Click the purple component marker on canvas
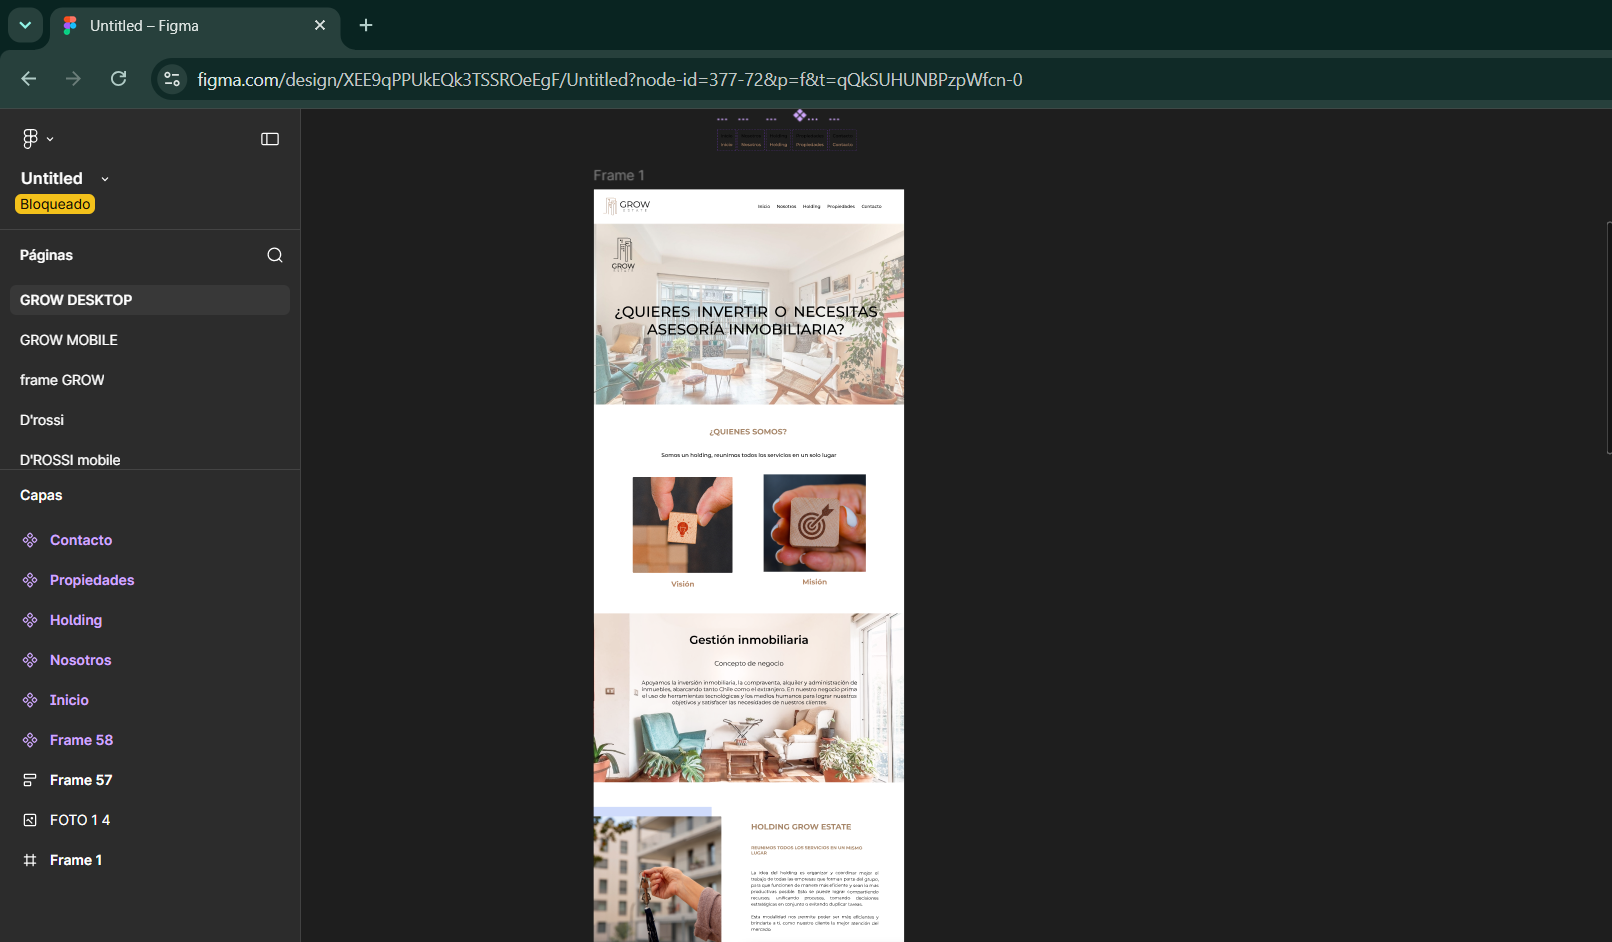The width and height of the screenshot is (1612, 942). pos(800,115)
